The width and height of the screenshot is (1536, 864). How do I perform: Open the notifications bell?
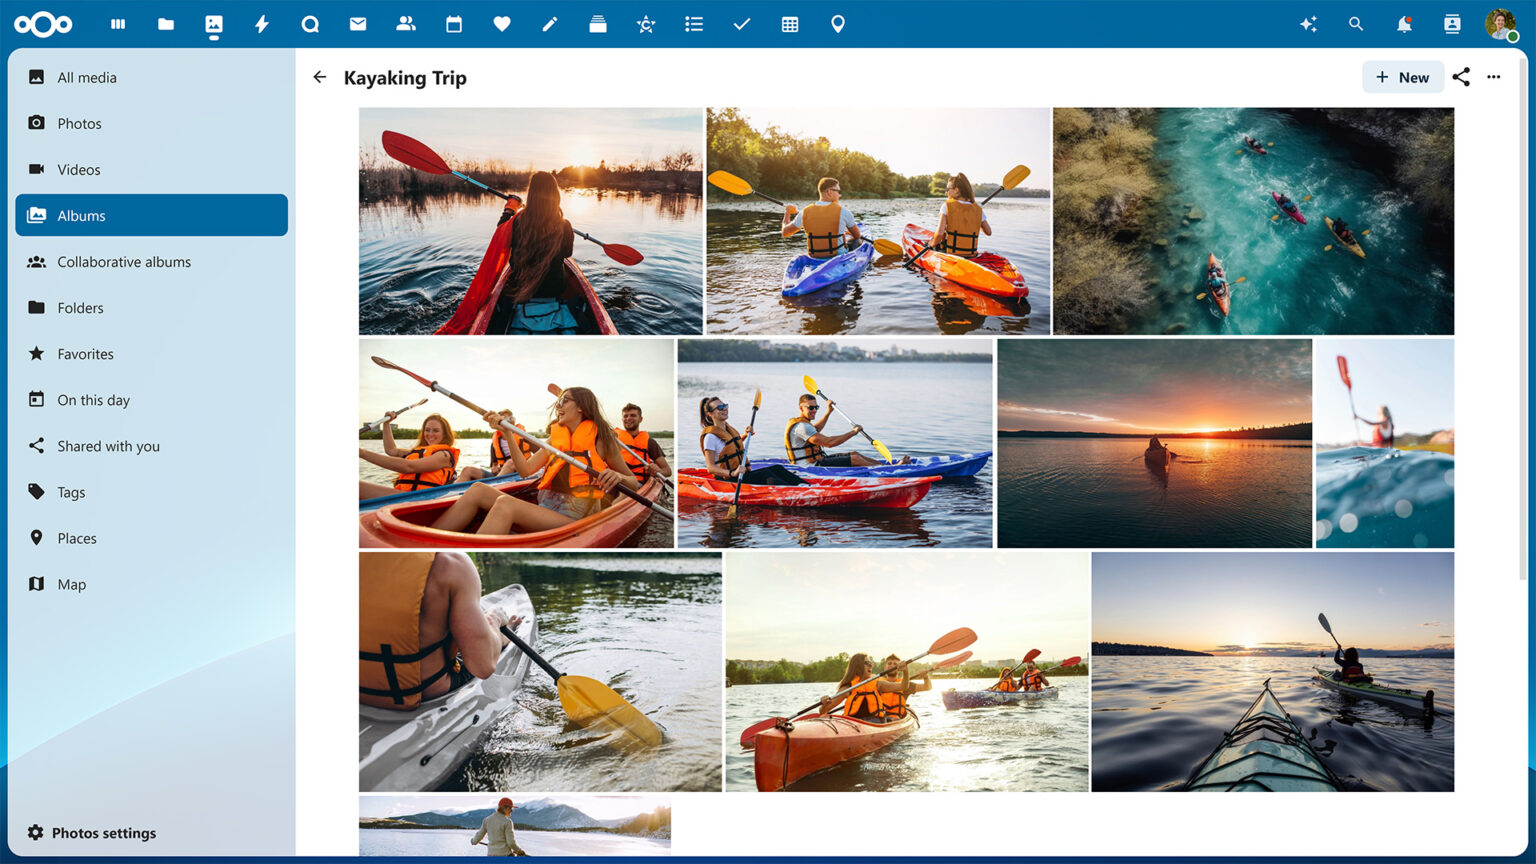pyautogui.click(x=1404, y=24)
